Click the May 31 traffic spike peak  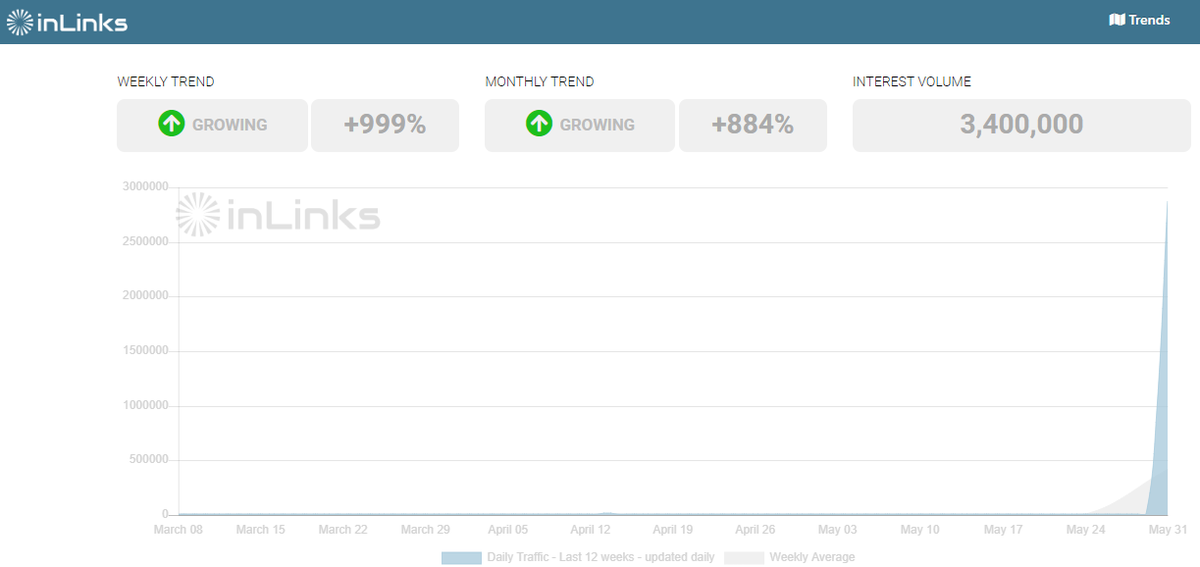tap(1167, 203)
